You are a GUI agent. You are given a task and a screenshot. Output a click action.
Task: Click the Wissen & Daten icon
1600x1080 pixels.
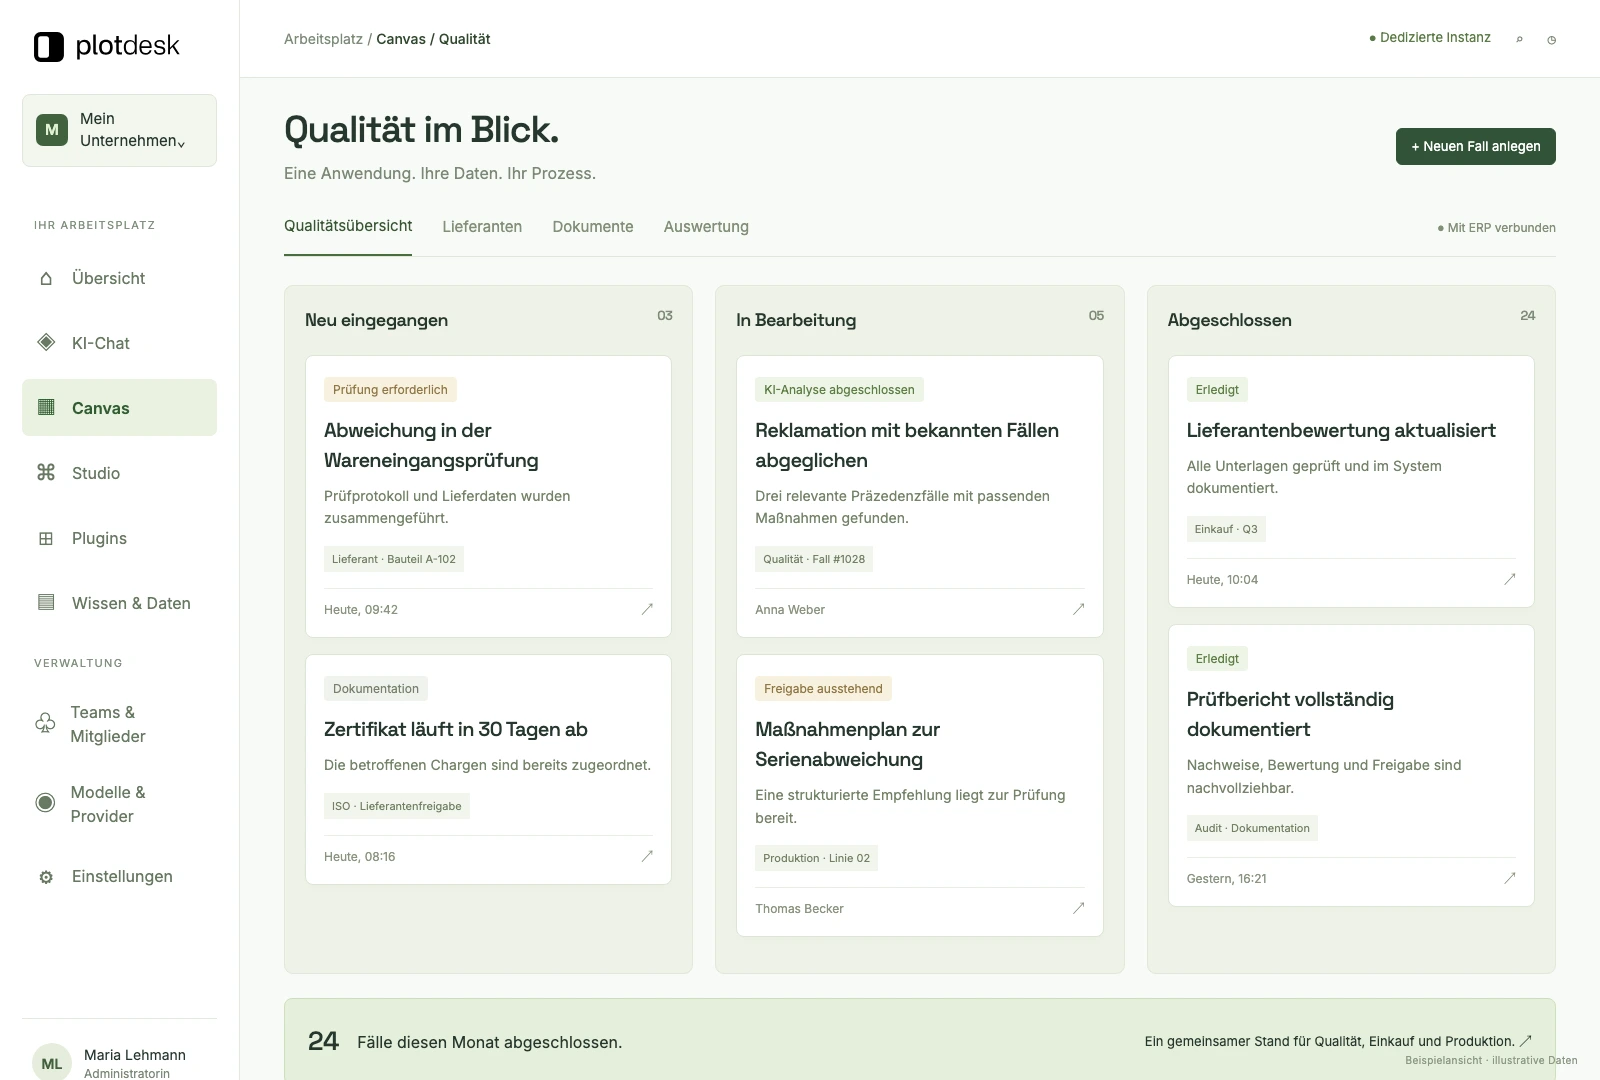click(x=46, y=602)
